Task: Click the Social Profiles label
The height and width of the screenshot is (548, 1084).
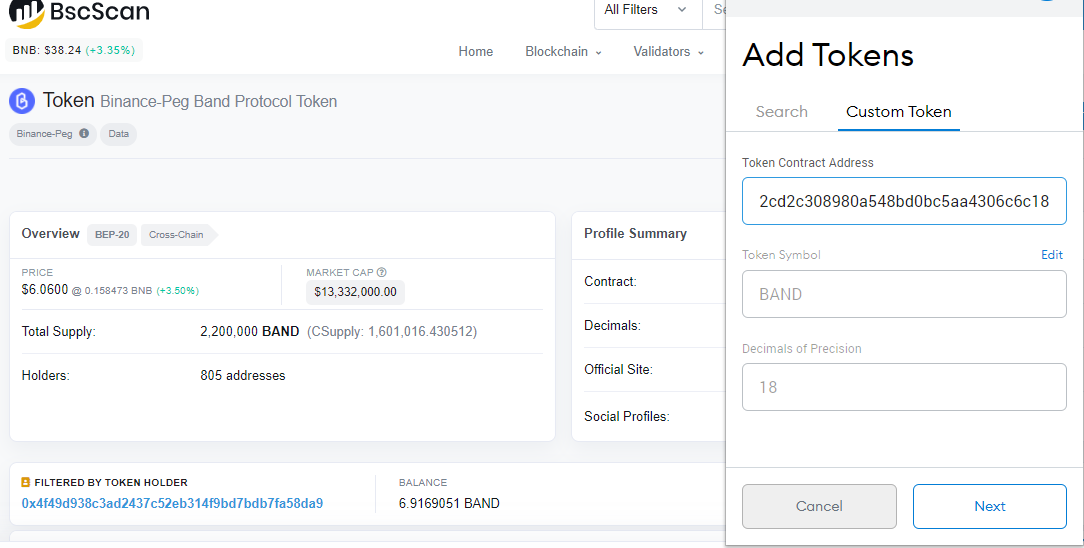Action: click(x=626, y=417)
